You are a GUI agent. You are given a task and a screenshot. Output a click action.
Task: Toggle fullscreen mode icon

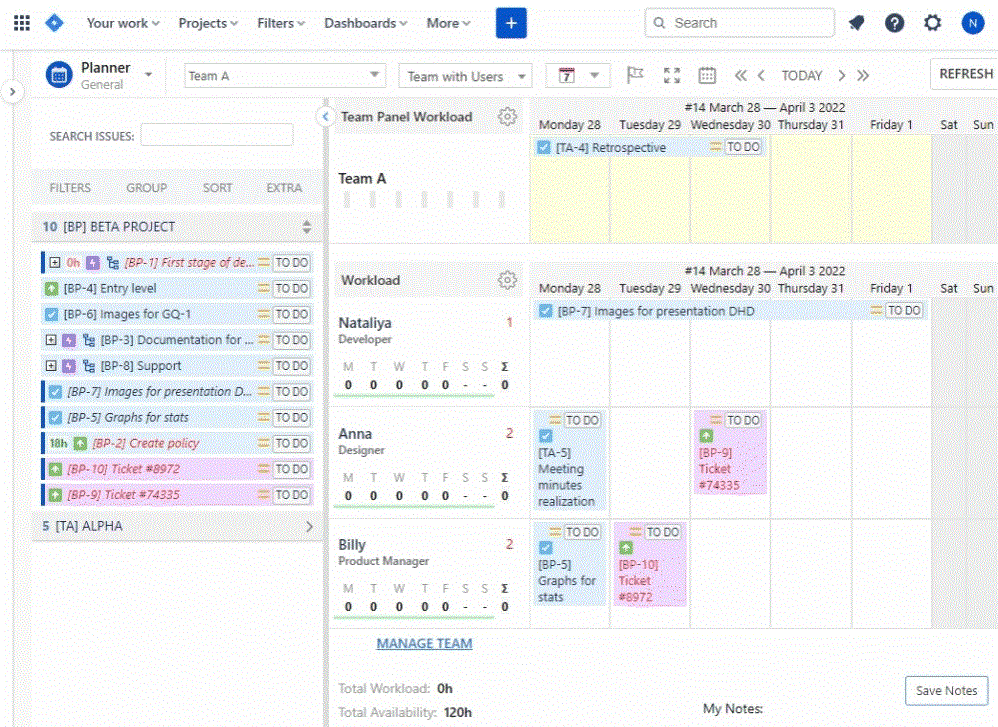tap(671, 75)
